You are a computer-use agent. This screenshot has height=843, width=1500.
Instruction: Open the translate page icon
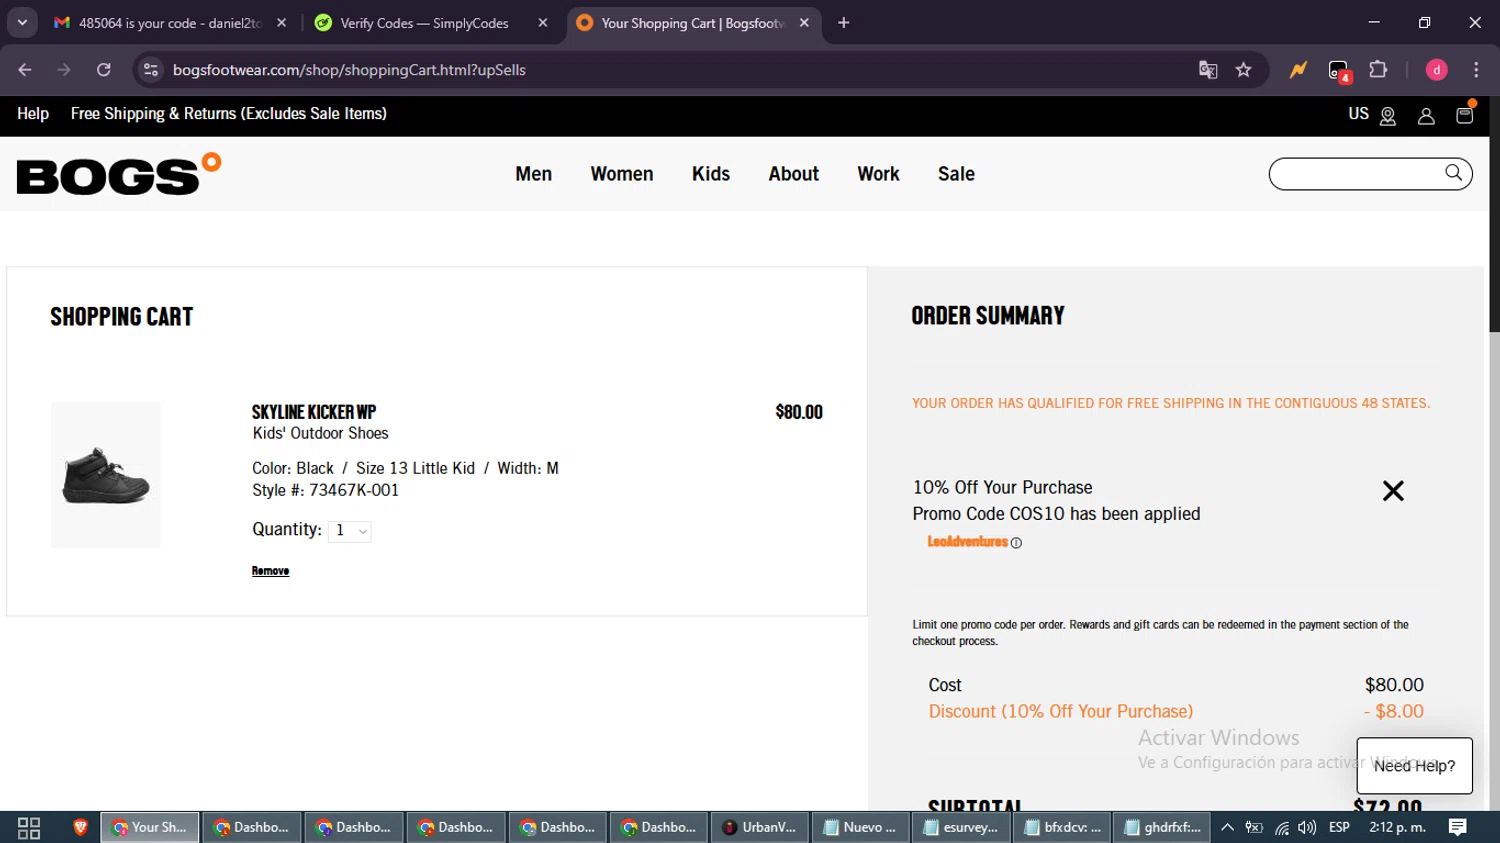[x=1208, y=70]
